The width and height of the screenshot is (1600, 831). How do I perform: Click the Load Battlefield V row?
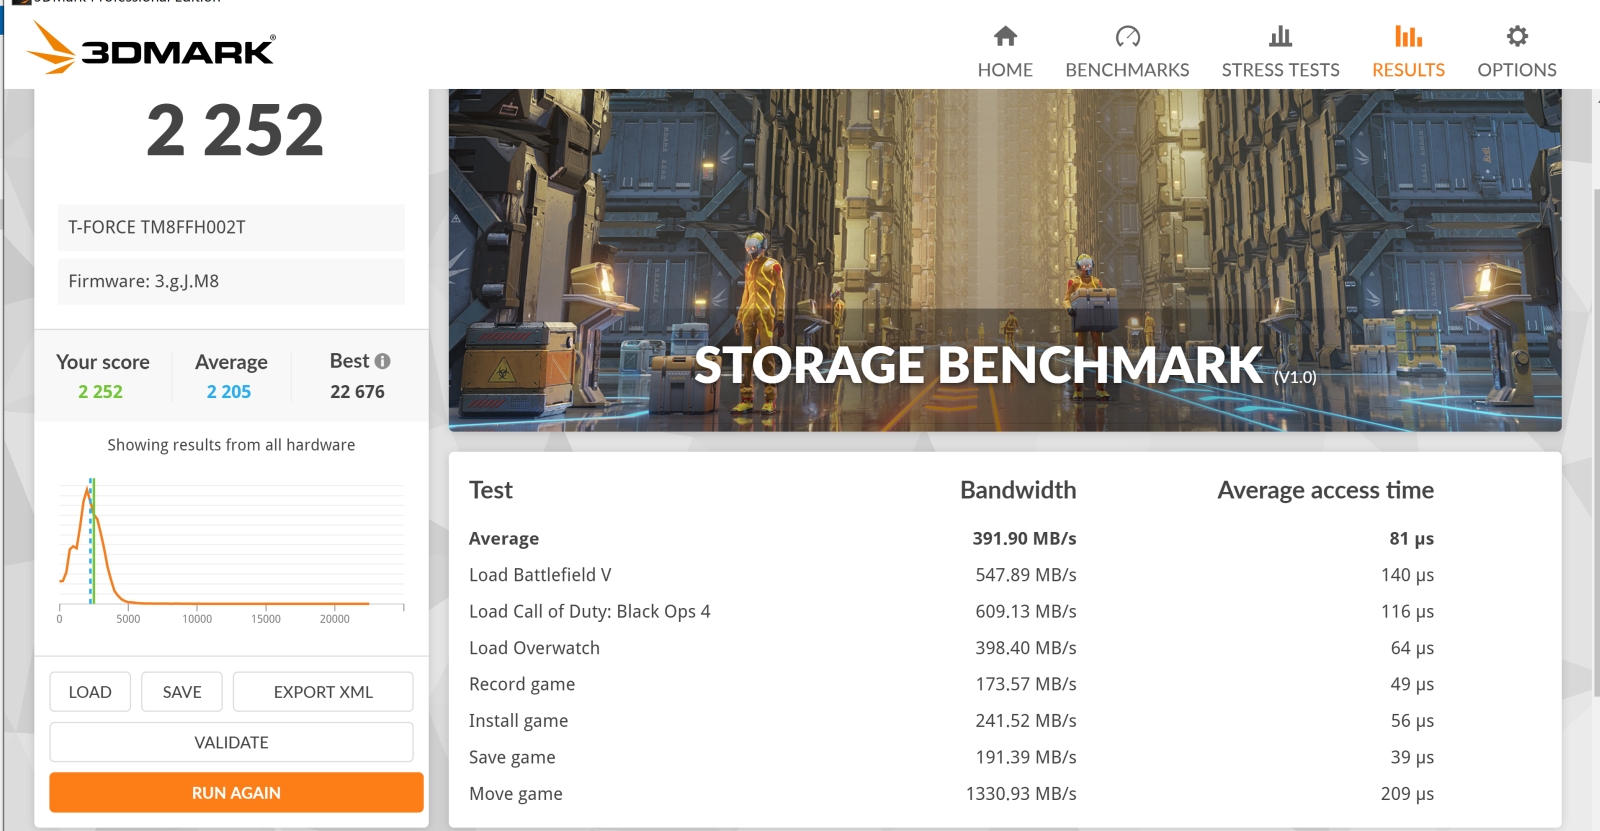(951, 575)
